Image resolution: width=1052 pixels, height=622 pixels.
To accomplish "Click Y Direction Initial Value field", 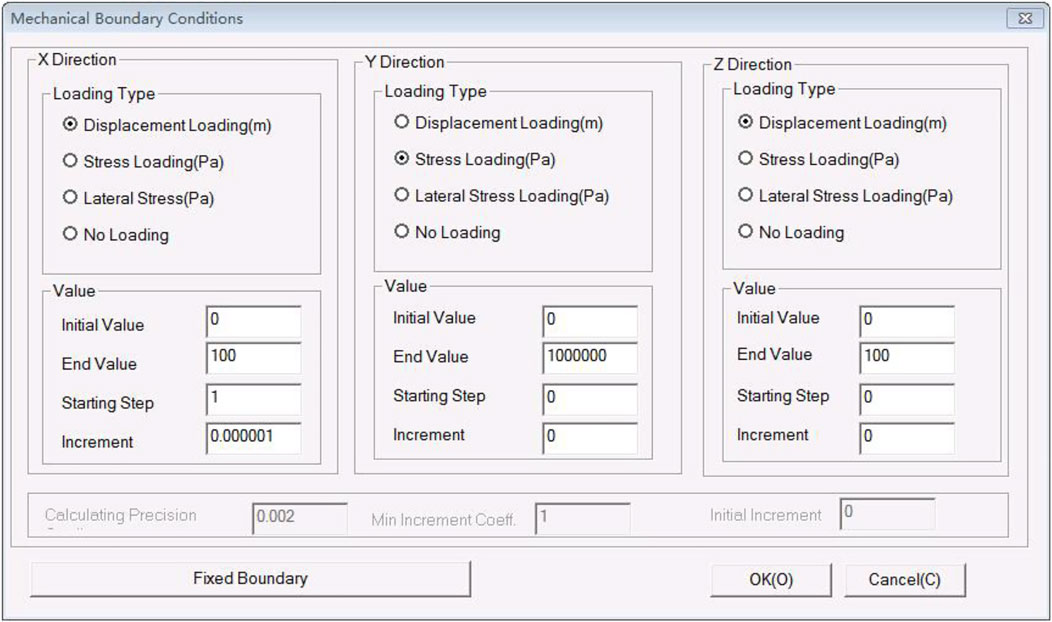I will 590,321.
